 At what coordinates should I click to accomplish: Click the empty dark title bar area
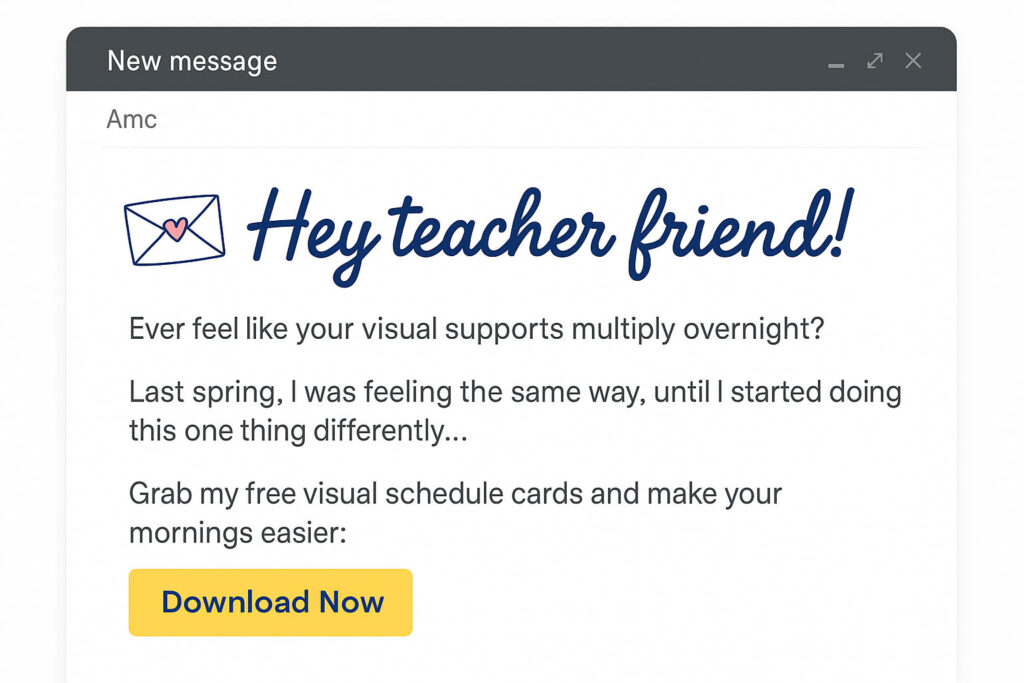tap(550, 61)
